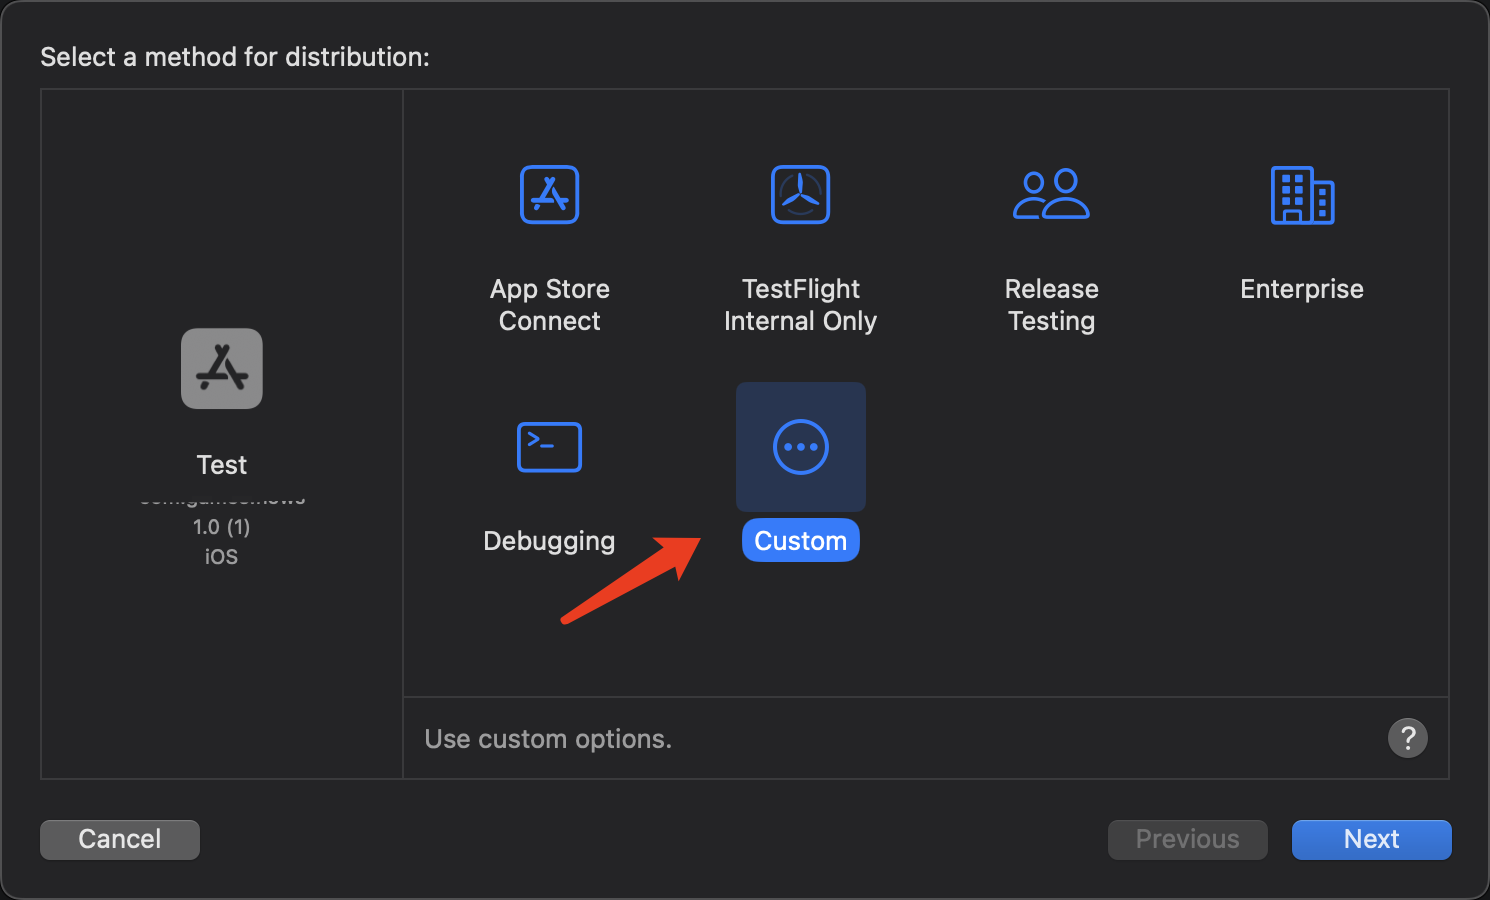1490x900 pixels.
Task: Select the Enterprise building icon
Action: pos(1302,195)
